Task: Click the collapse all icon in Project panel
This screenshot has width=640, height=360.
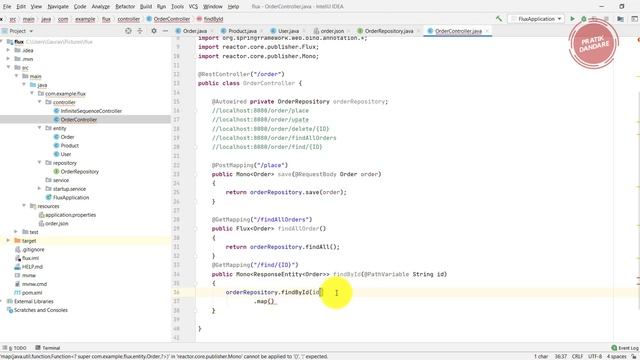Action: coord(140,31)
